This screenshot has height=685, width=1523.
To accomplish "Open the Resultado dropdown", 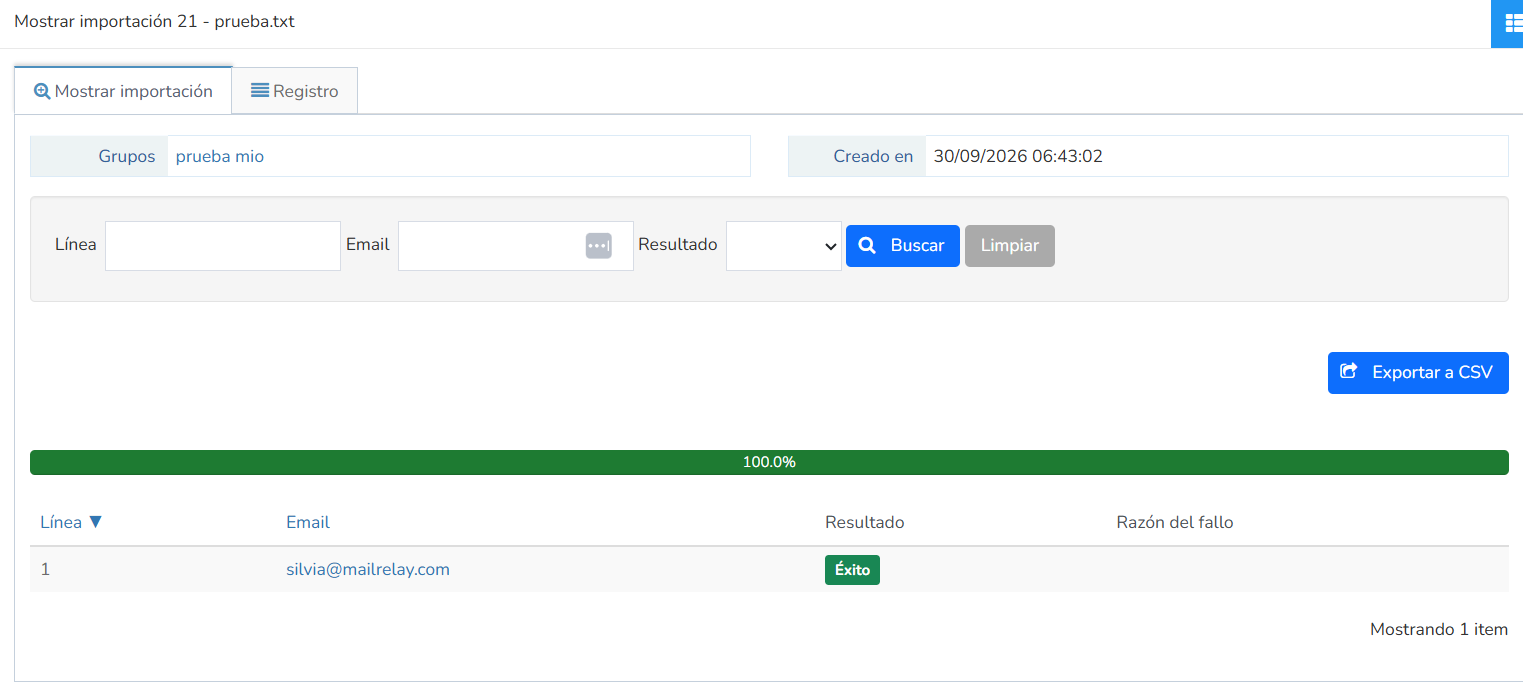I will click(x=784, y=246).
